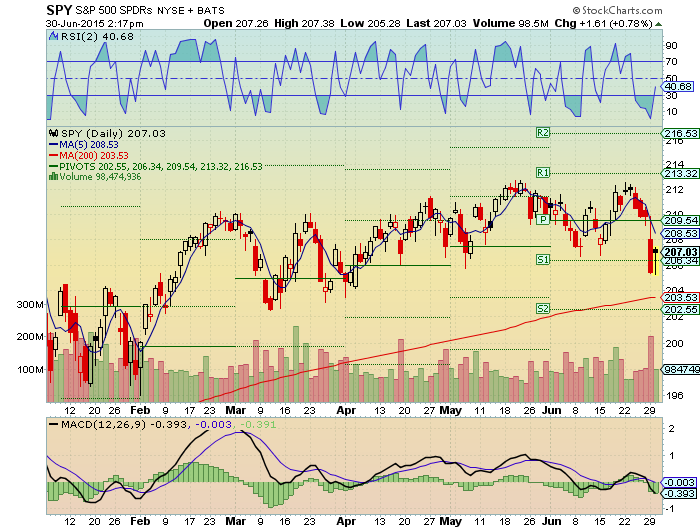
Task: Click the SPY ticker symbol title
Action: 59,10
